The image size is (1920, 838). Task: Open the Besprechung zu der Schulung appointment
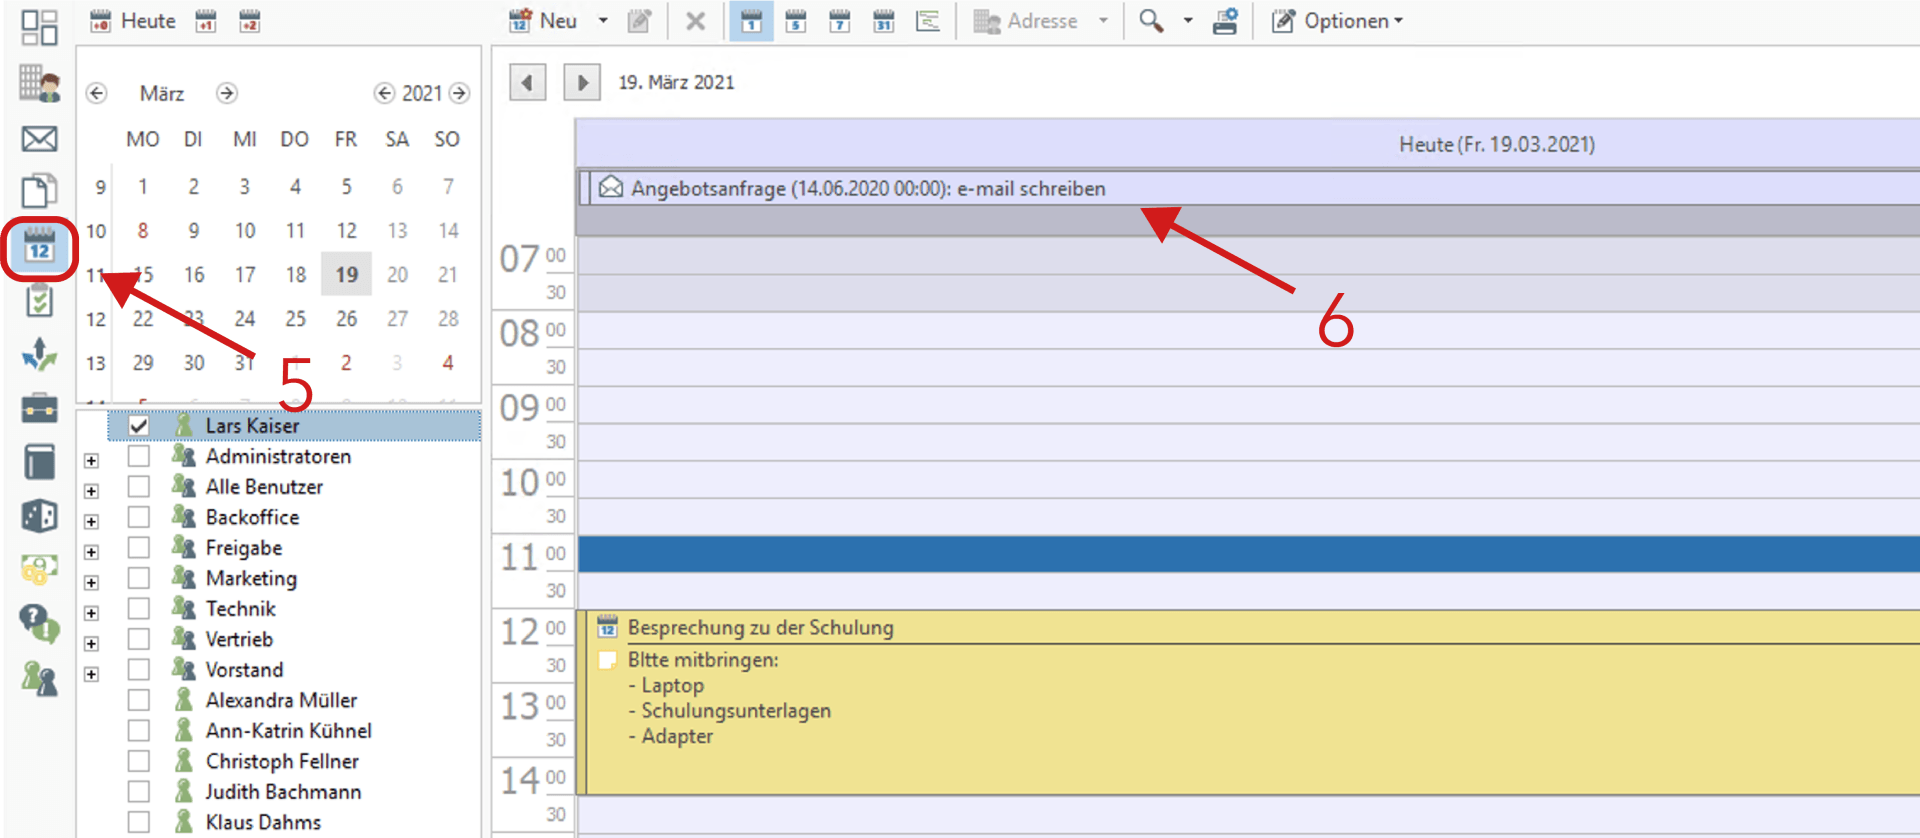point(760,628)
